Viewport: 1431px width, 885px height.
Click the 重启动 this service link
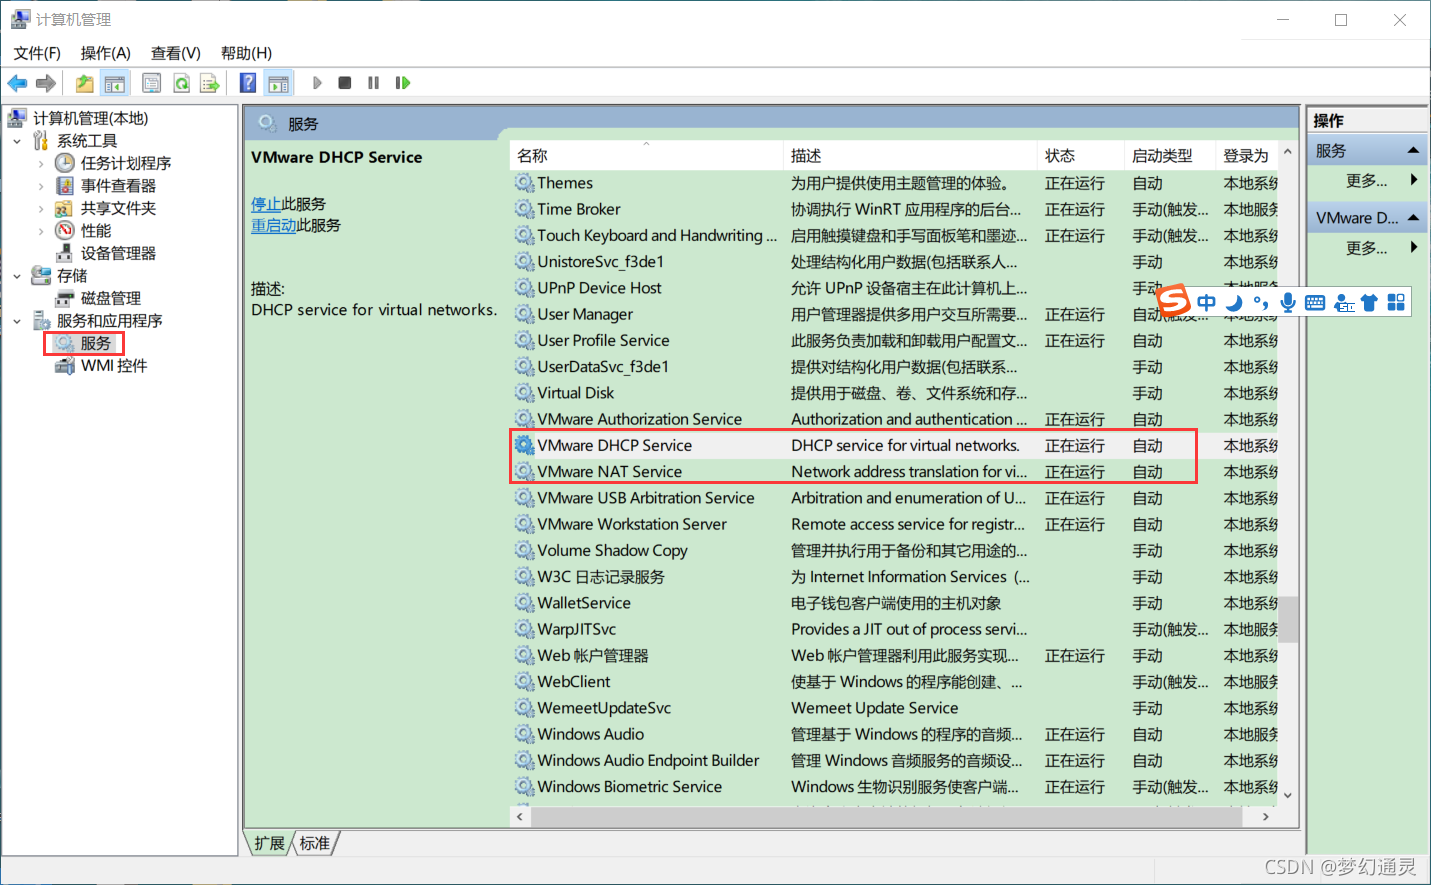tap(274, 226)
